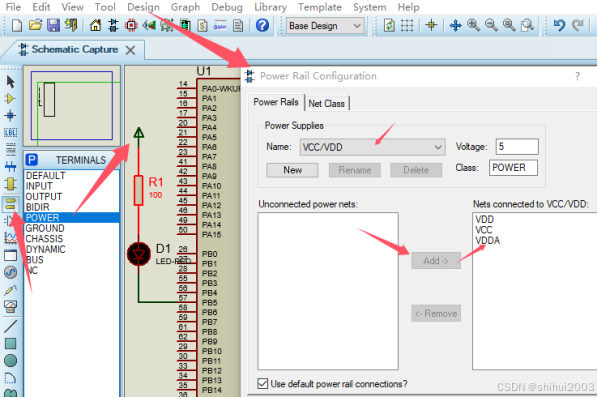This screenshot has height=398, width=598.
Task: Open the Template menu
Action: (320, 7)
